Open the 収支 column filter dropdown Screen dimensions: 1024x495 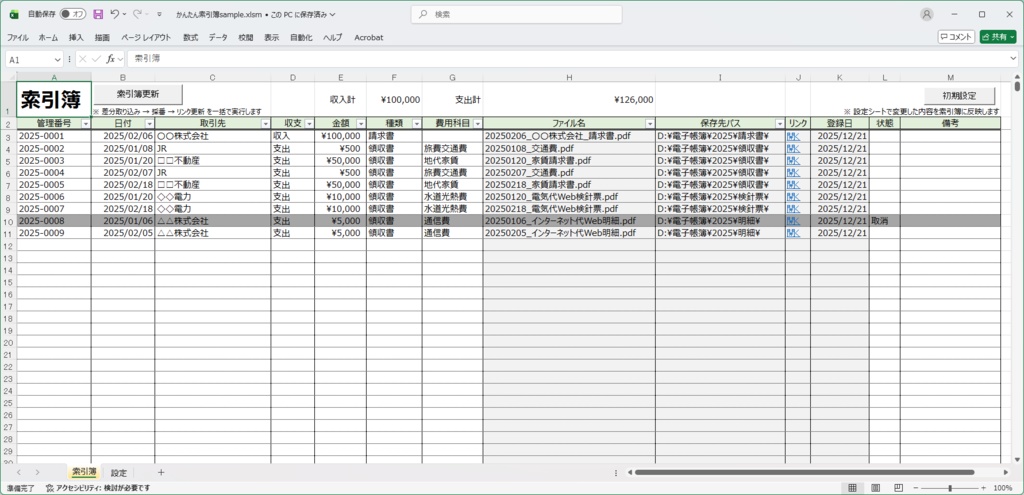tap(309, 123)
